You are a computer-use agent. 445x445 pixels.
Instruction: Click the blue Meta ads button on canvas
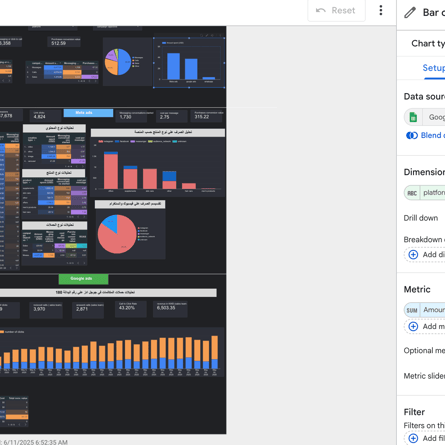tap(88, 113)
